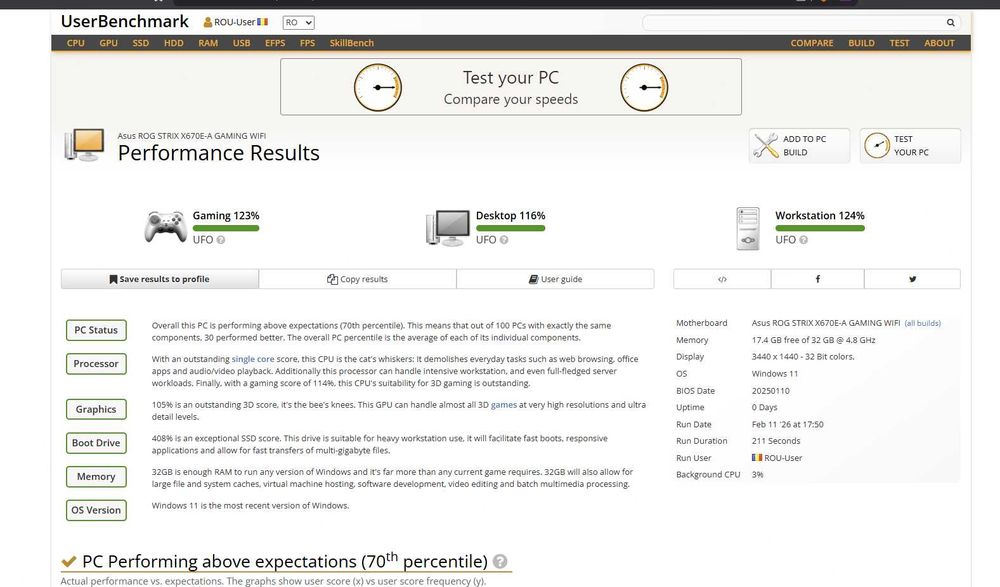Click the Desktop monitor icon
Image resolution: width=1000 pixels, height=587 pixels.
click(448, 228)
